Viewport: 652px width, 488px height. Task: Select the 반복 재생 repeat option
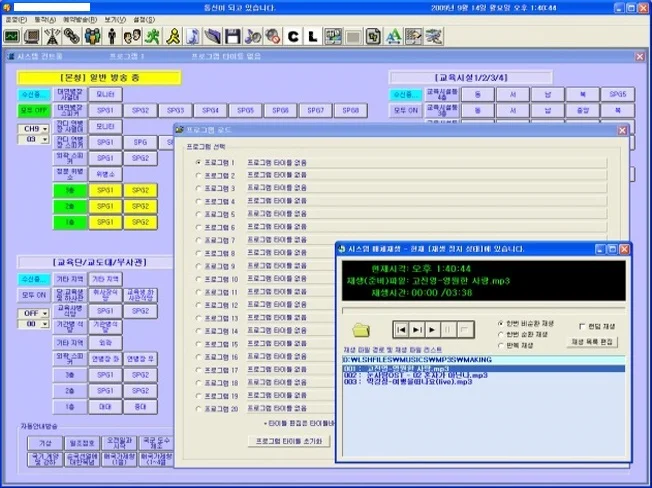(x=500, y=345)
